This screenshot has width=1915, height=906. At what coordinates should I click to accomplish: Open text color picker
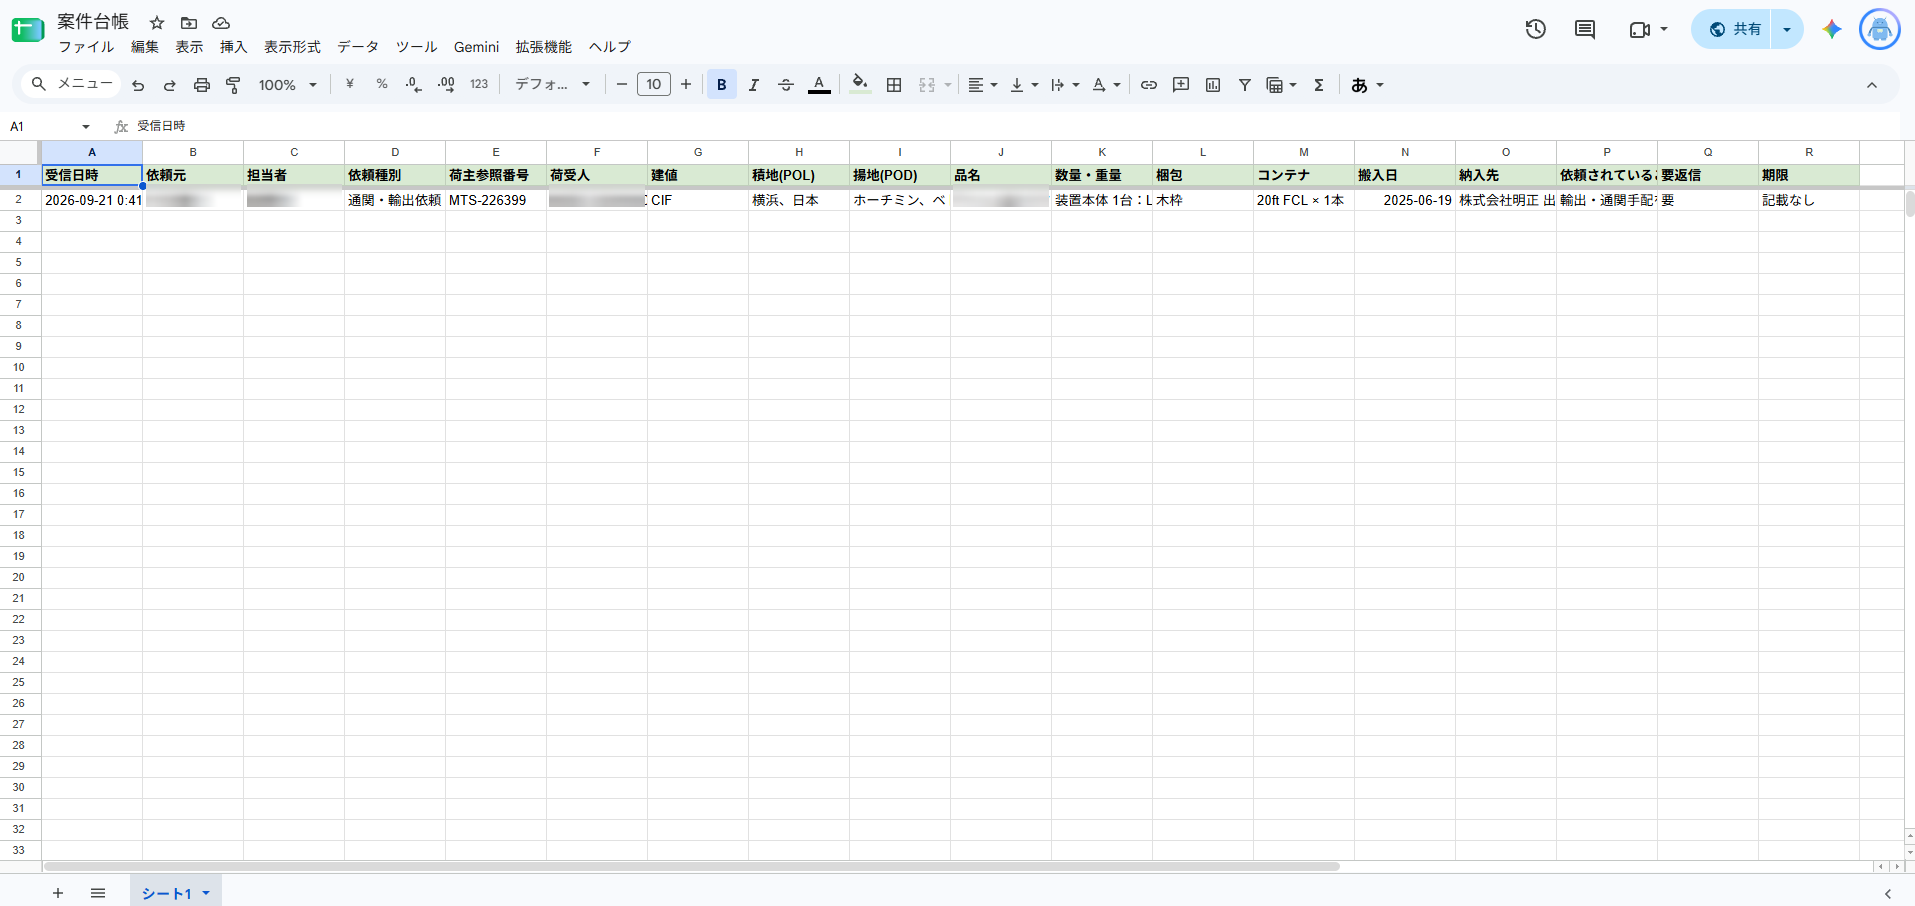(x=819, y=85)
